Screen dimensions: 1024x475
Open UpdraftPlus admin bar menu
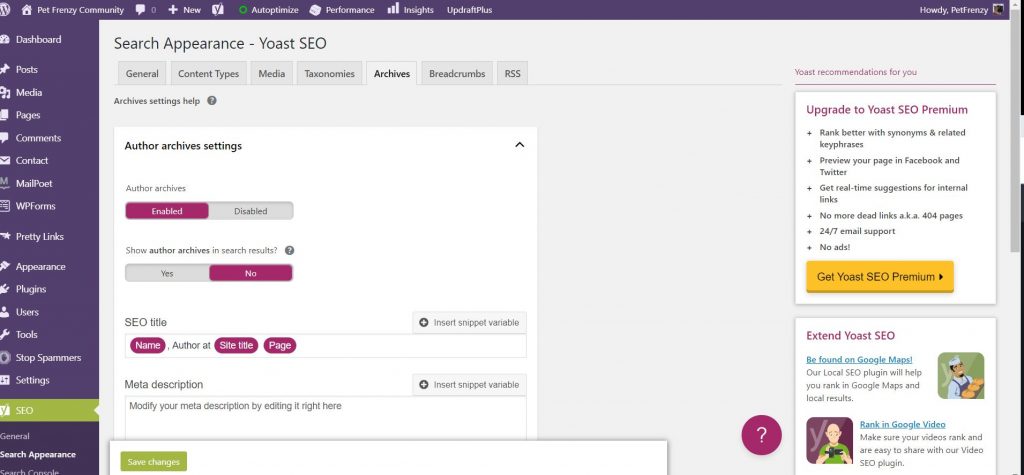point(470,10)
